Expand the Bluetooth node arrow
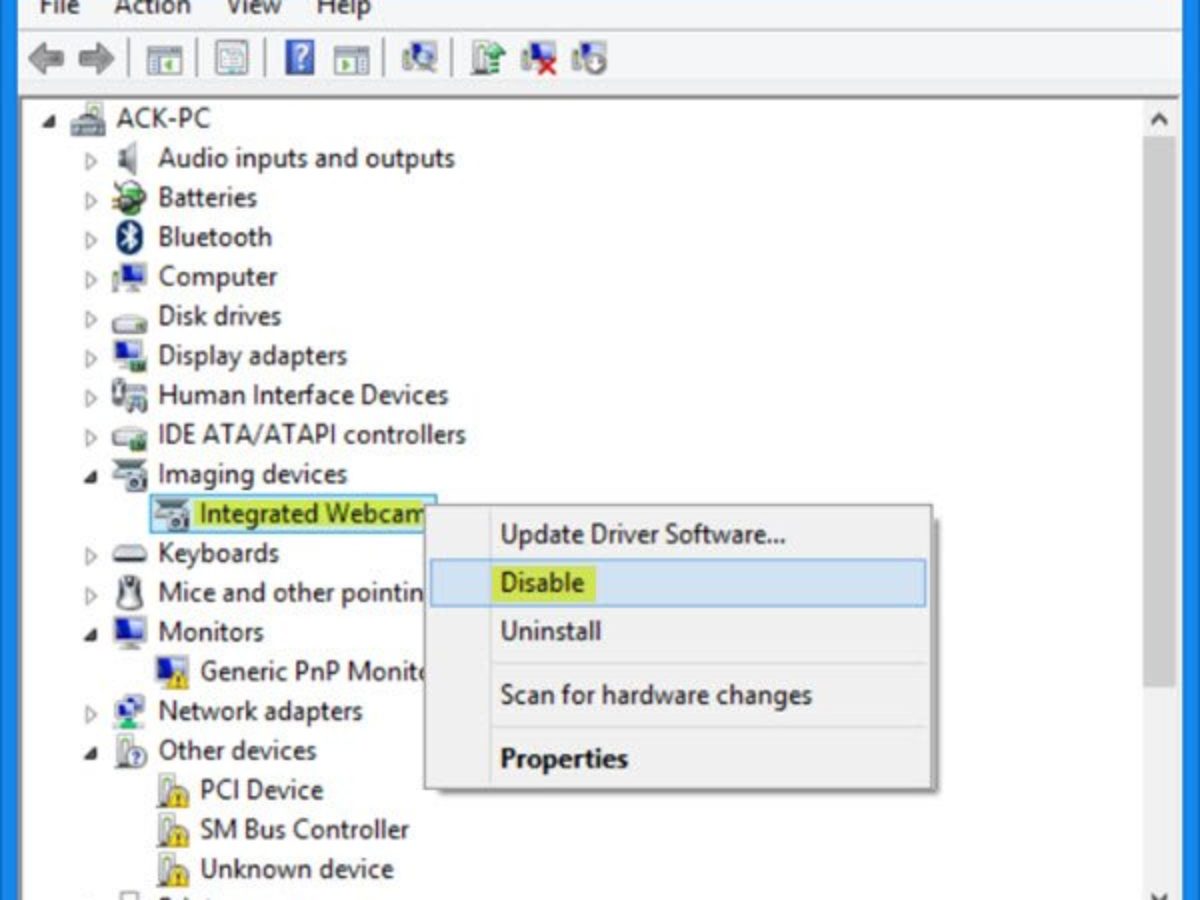The width and height of the screenshot is (1200, 900). [x=91, y=239]
